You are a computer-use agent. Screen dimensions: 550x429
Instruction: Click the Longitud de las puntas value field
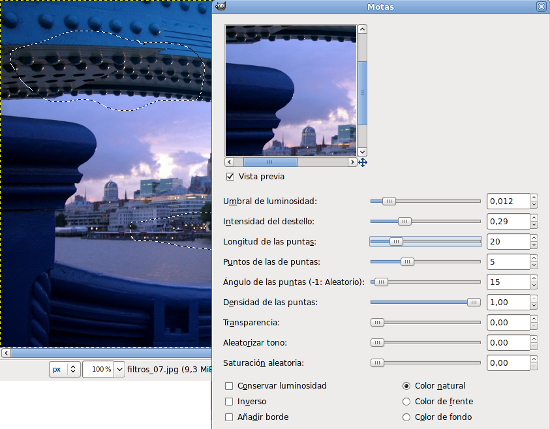509,242
